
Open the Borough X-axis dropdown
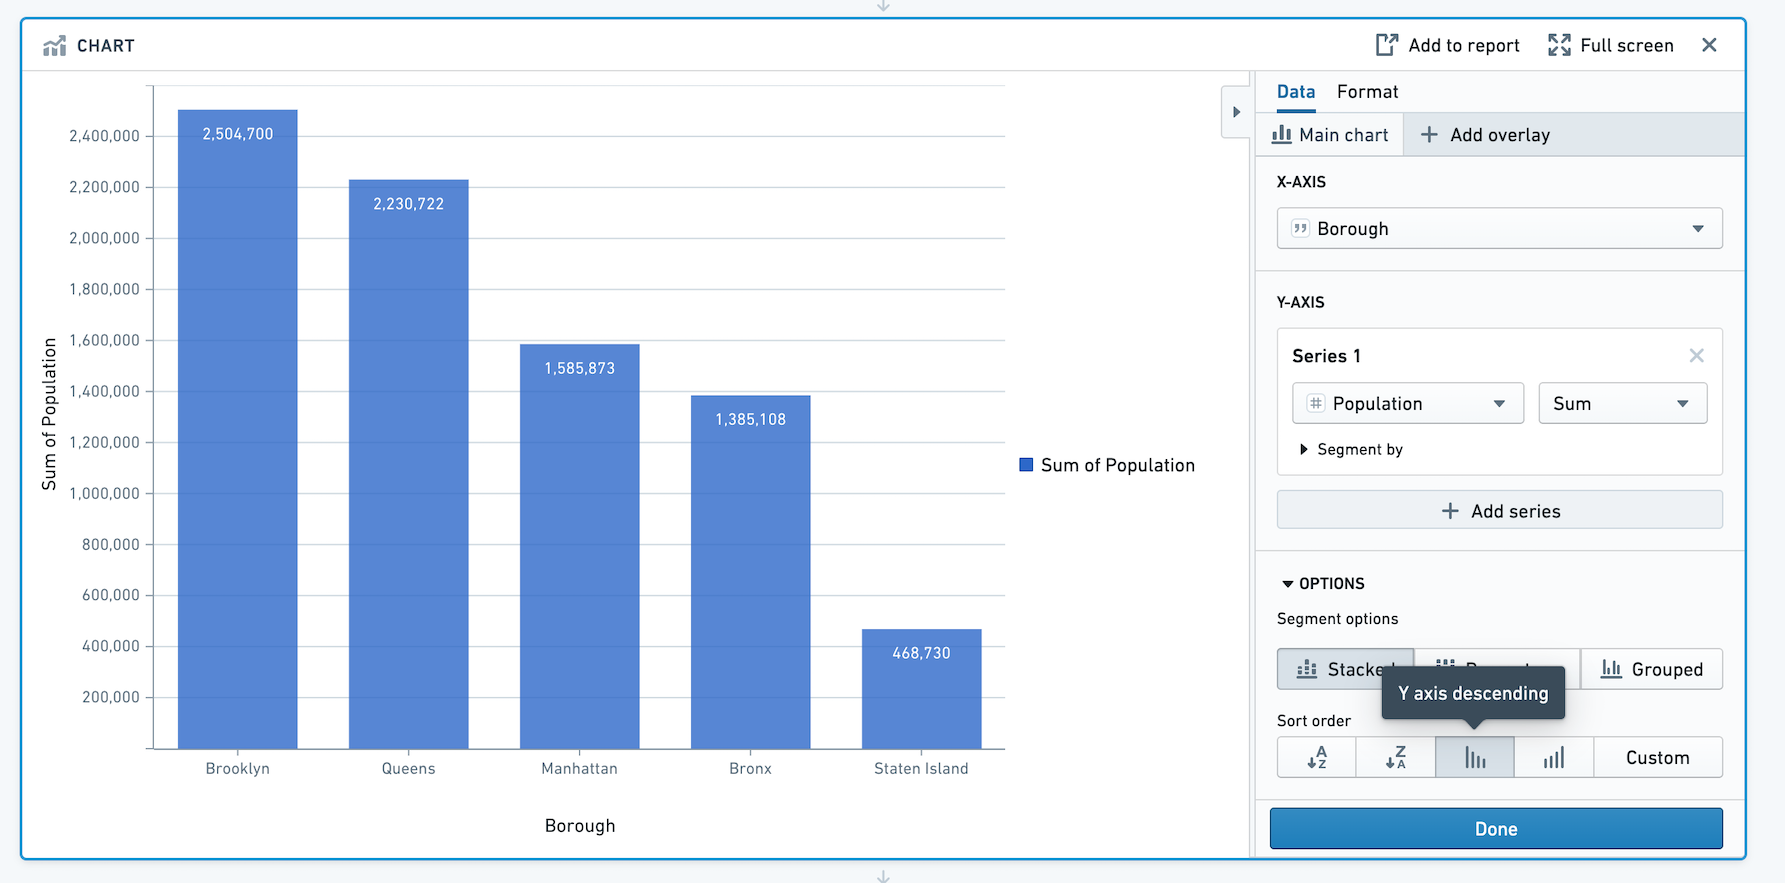point(1499,229)
